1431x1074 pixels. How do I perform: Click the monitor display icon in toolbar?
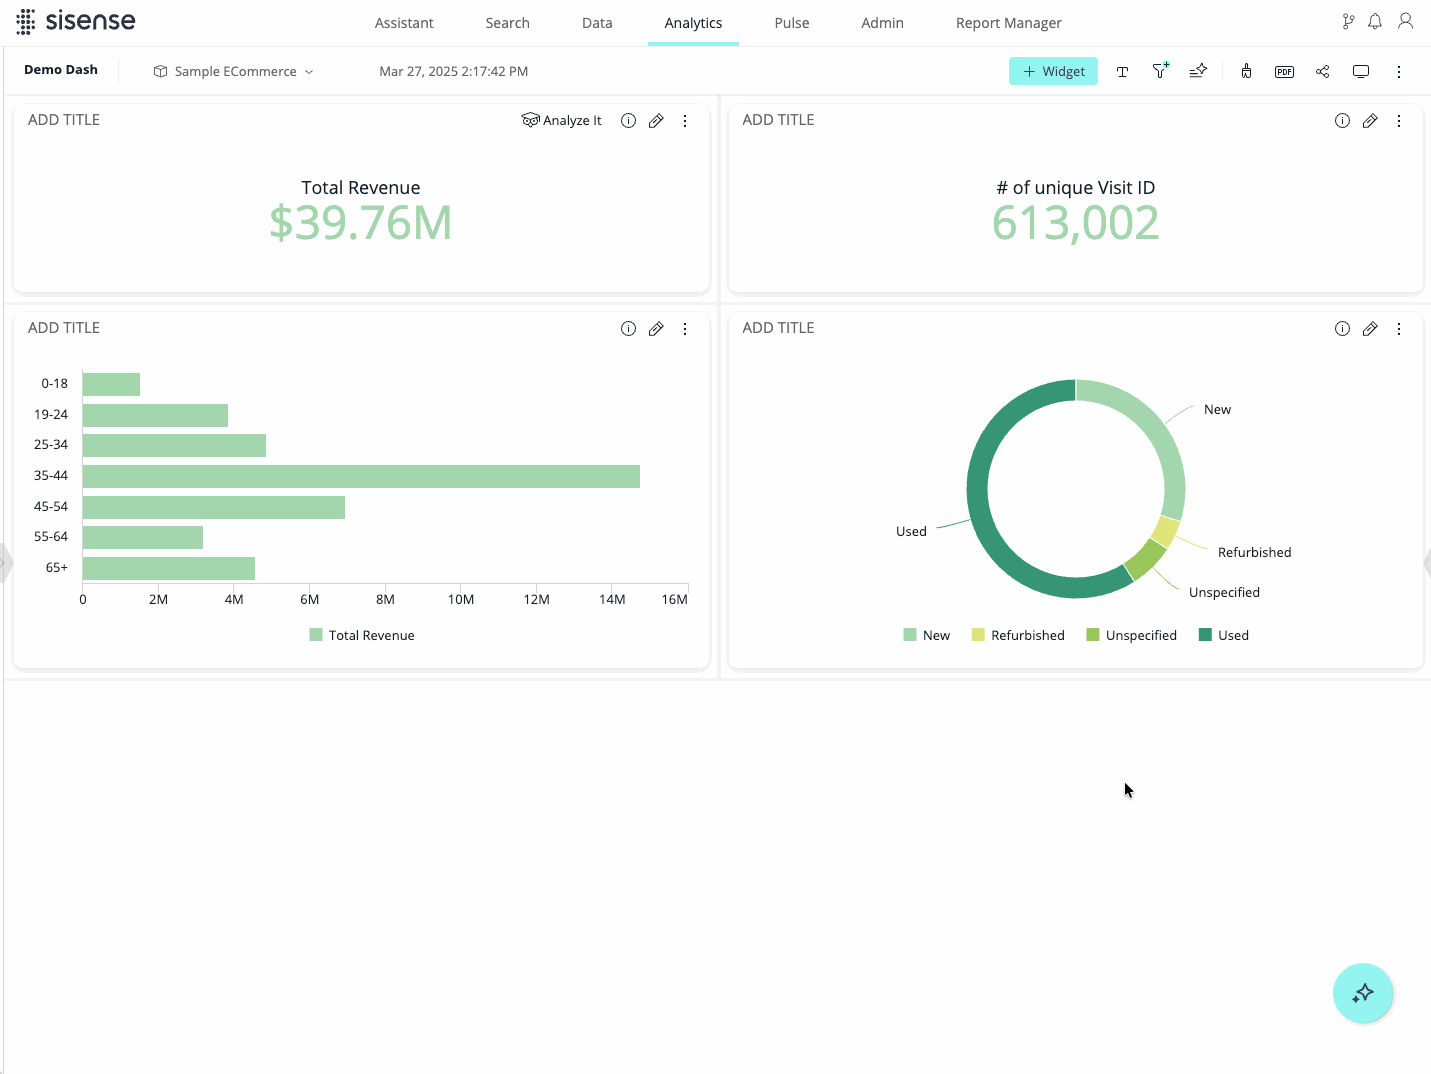coord(1360,72)
